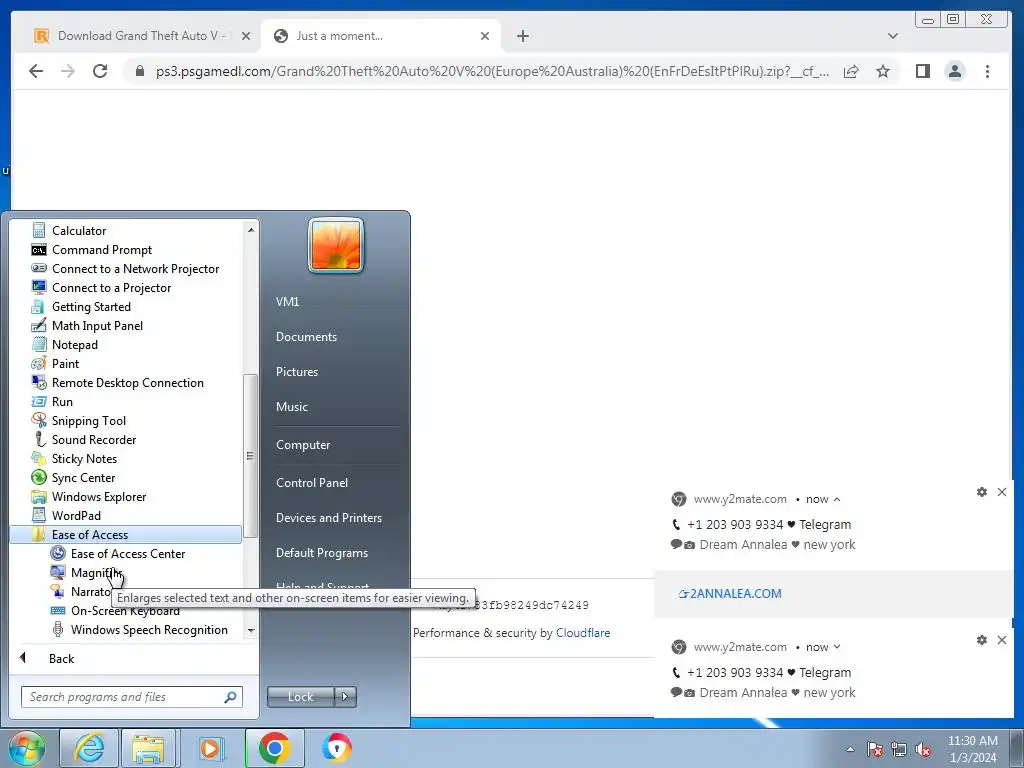Toggle Chrome side panel
This screenshot has width=1024, height=768.
click(x=922, y=71)
